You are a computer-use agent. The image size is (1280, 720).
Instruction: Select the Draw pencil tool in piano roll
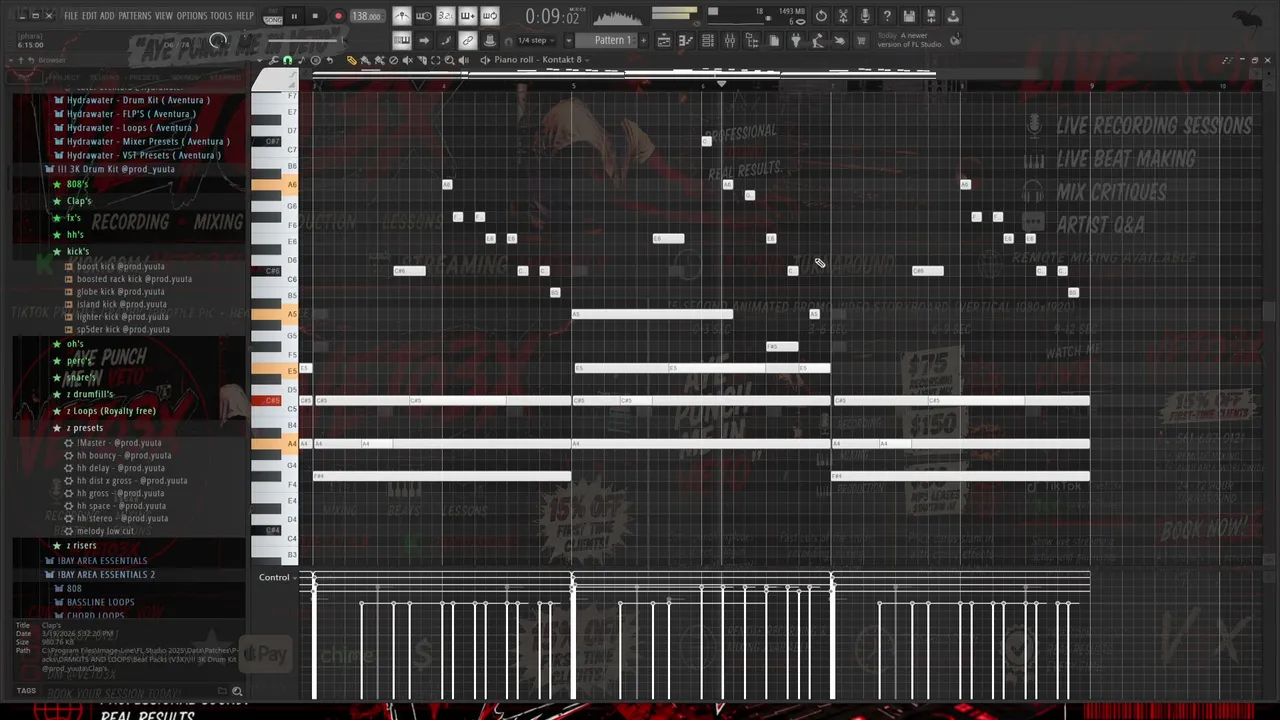351,60
